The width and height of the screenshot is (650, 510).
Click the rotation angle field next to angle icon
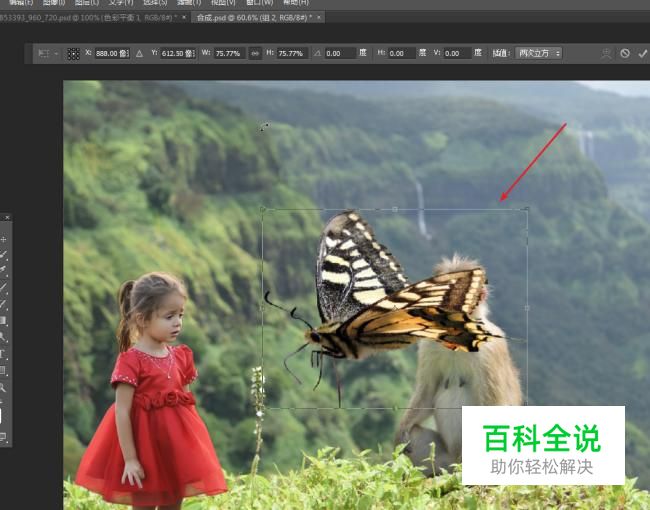coord(340,53)
